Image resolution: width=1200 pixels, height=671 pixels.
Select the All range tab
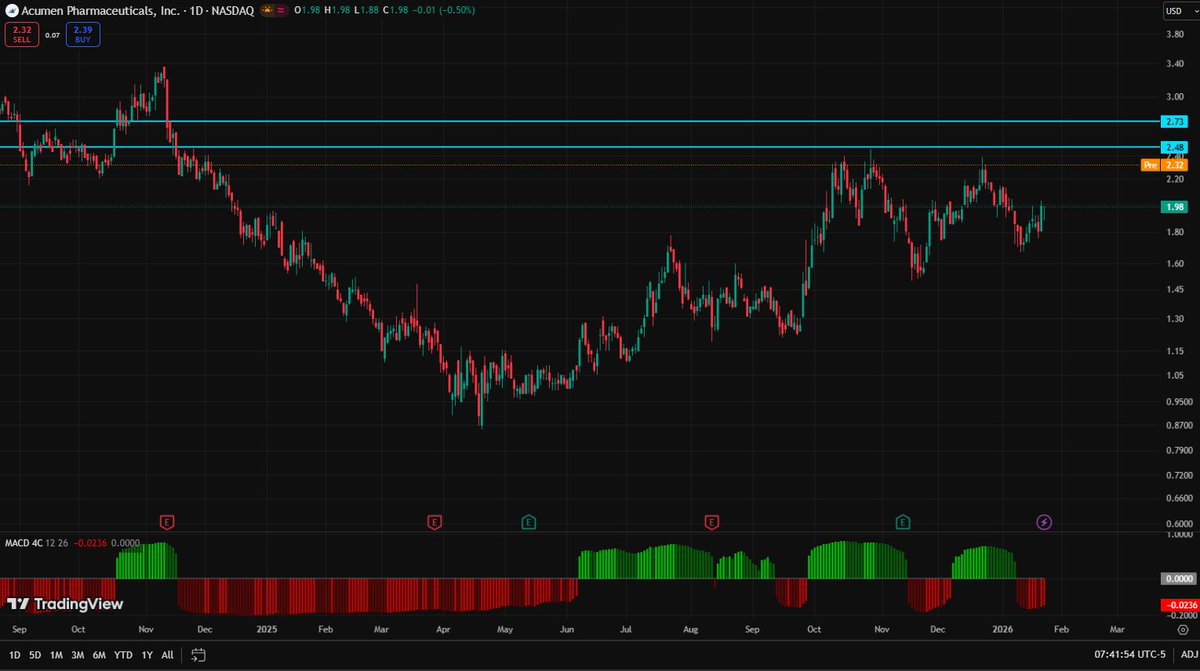tap(167, 655)
